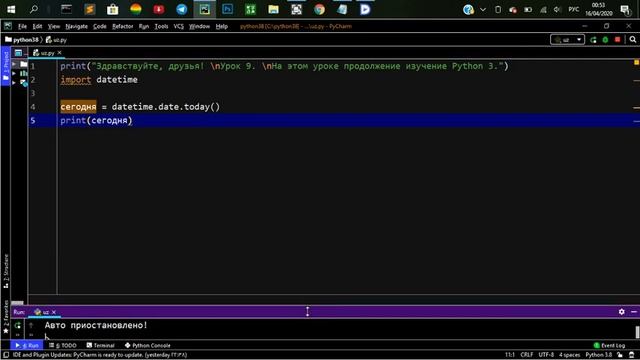Open the View menu

tap(53, 26)
